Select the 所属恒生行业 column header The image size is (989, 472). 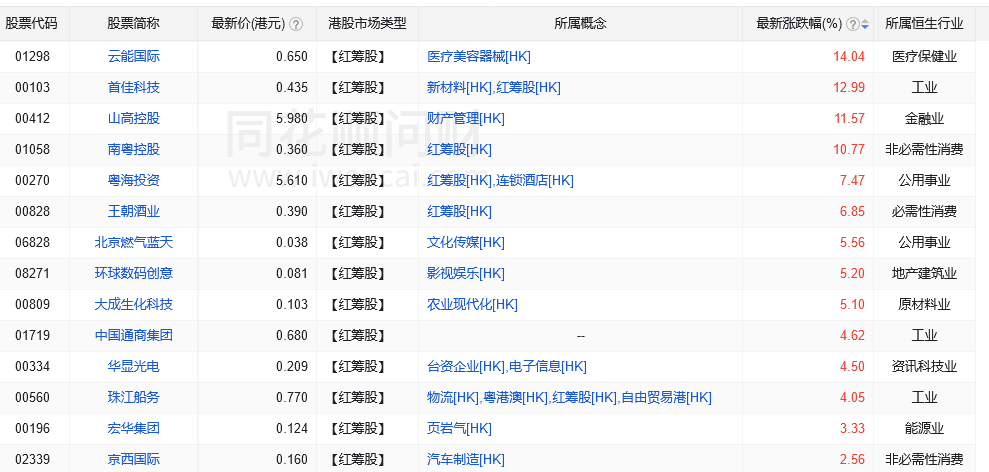pos(924,23)
